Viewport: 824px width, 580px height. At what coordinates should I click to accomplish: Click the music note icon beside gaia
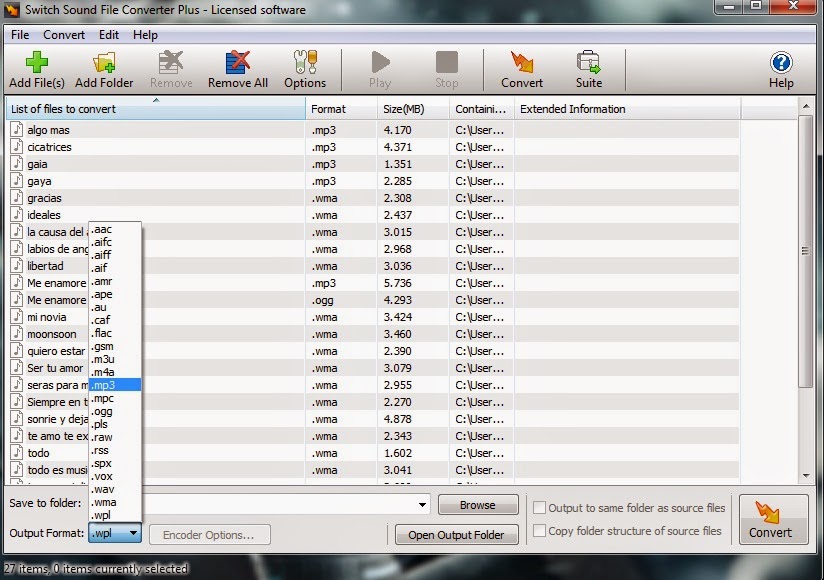[17, 163]
